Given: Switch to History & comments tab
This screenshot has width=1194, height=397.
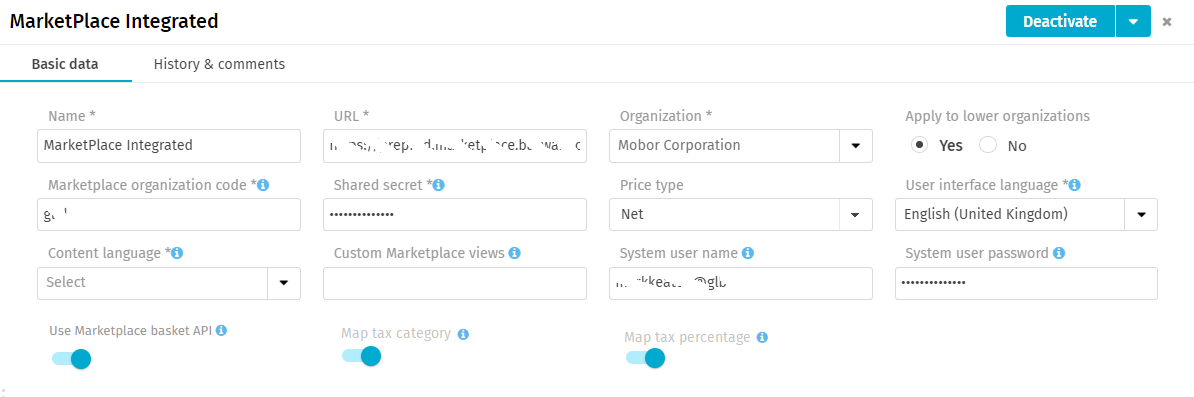Looking at the screenshot, I should (219, 64).
